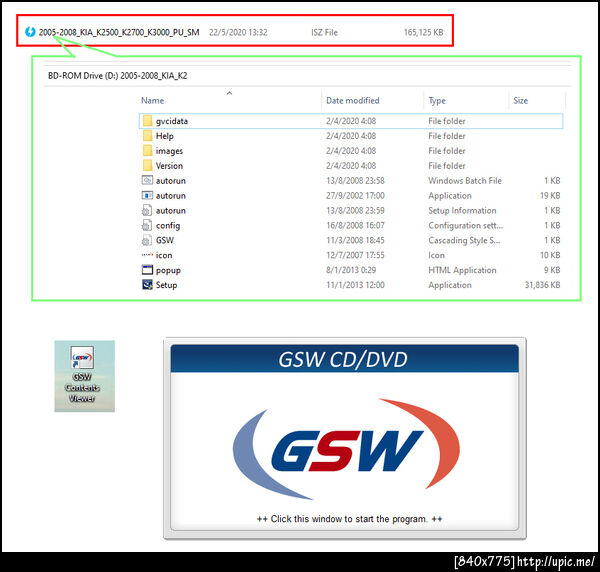The width and height of the screenshot is (600, 572).
Task: Select the 'GSW' file name
Action: pyautogui.click(x=165, y=240)
